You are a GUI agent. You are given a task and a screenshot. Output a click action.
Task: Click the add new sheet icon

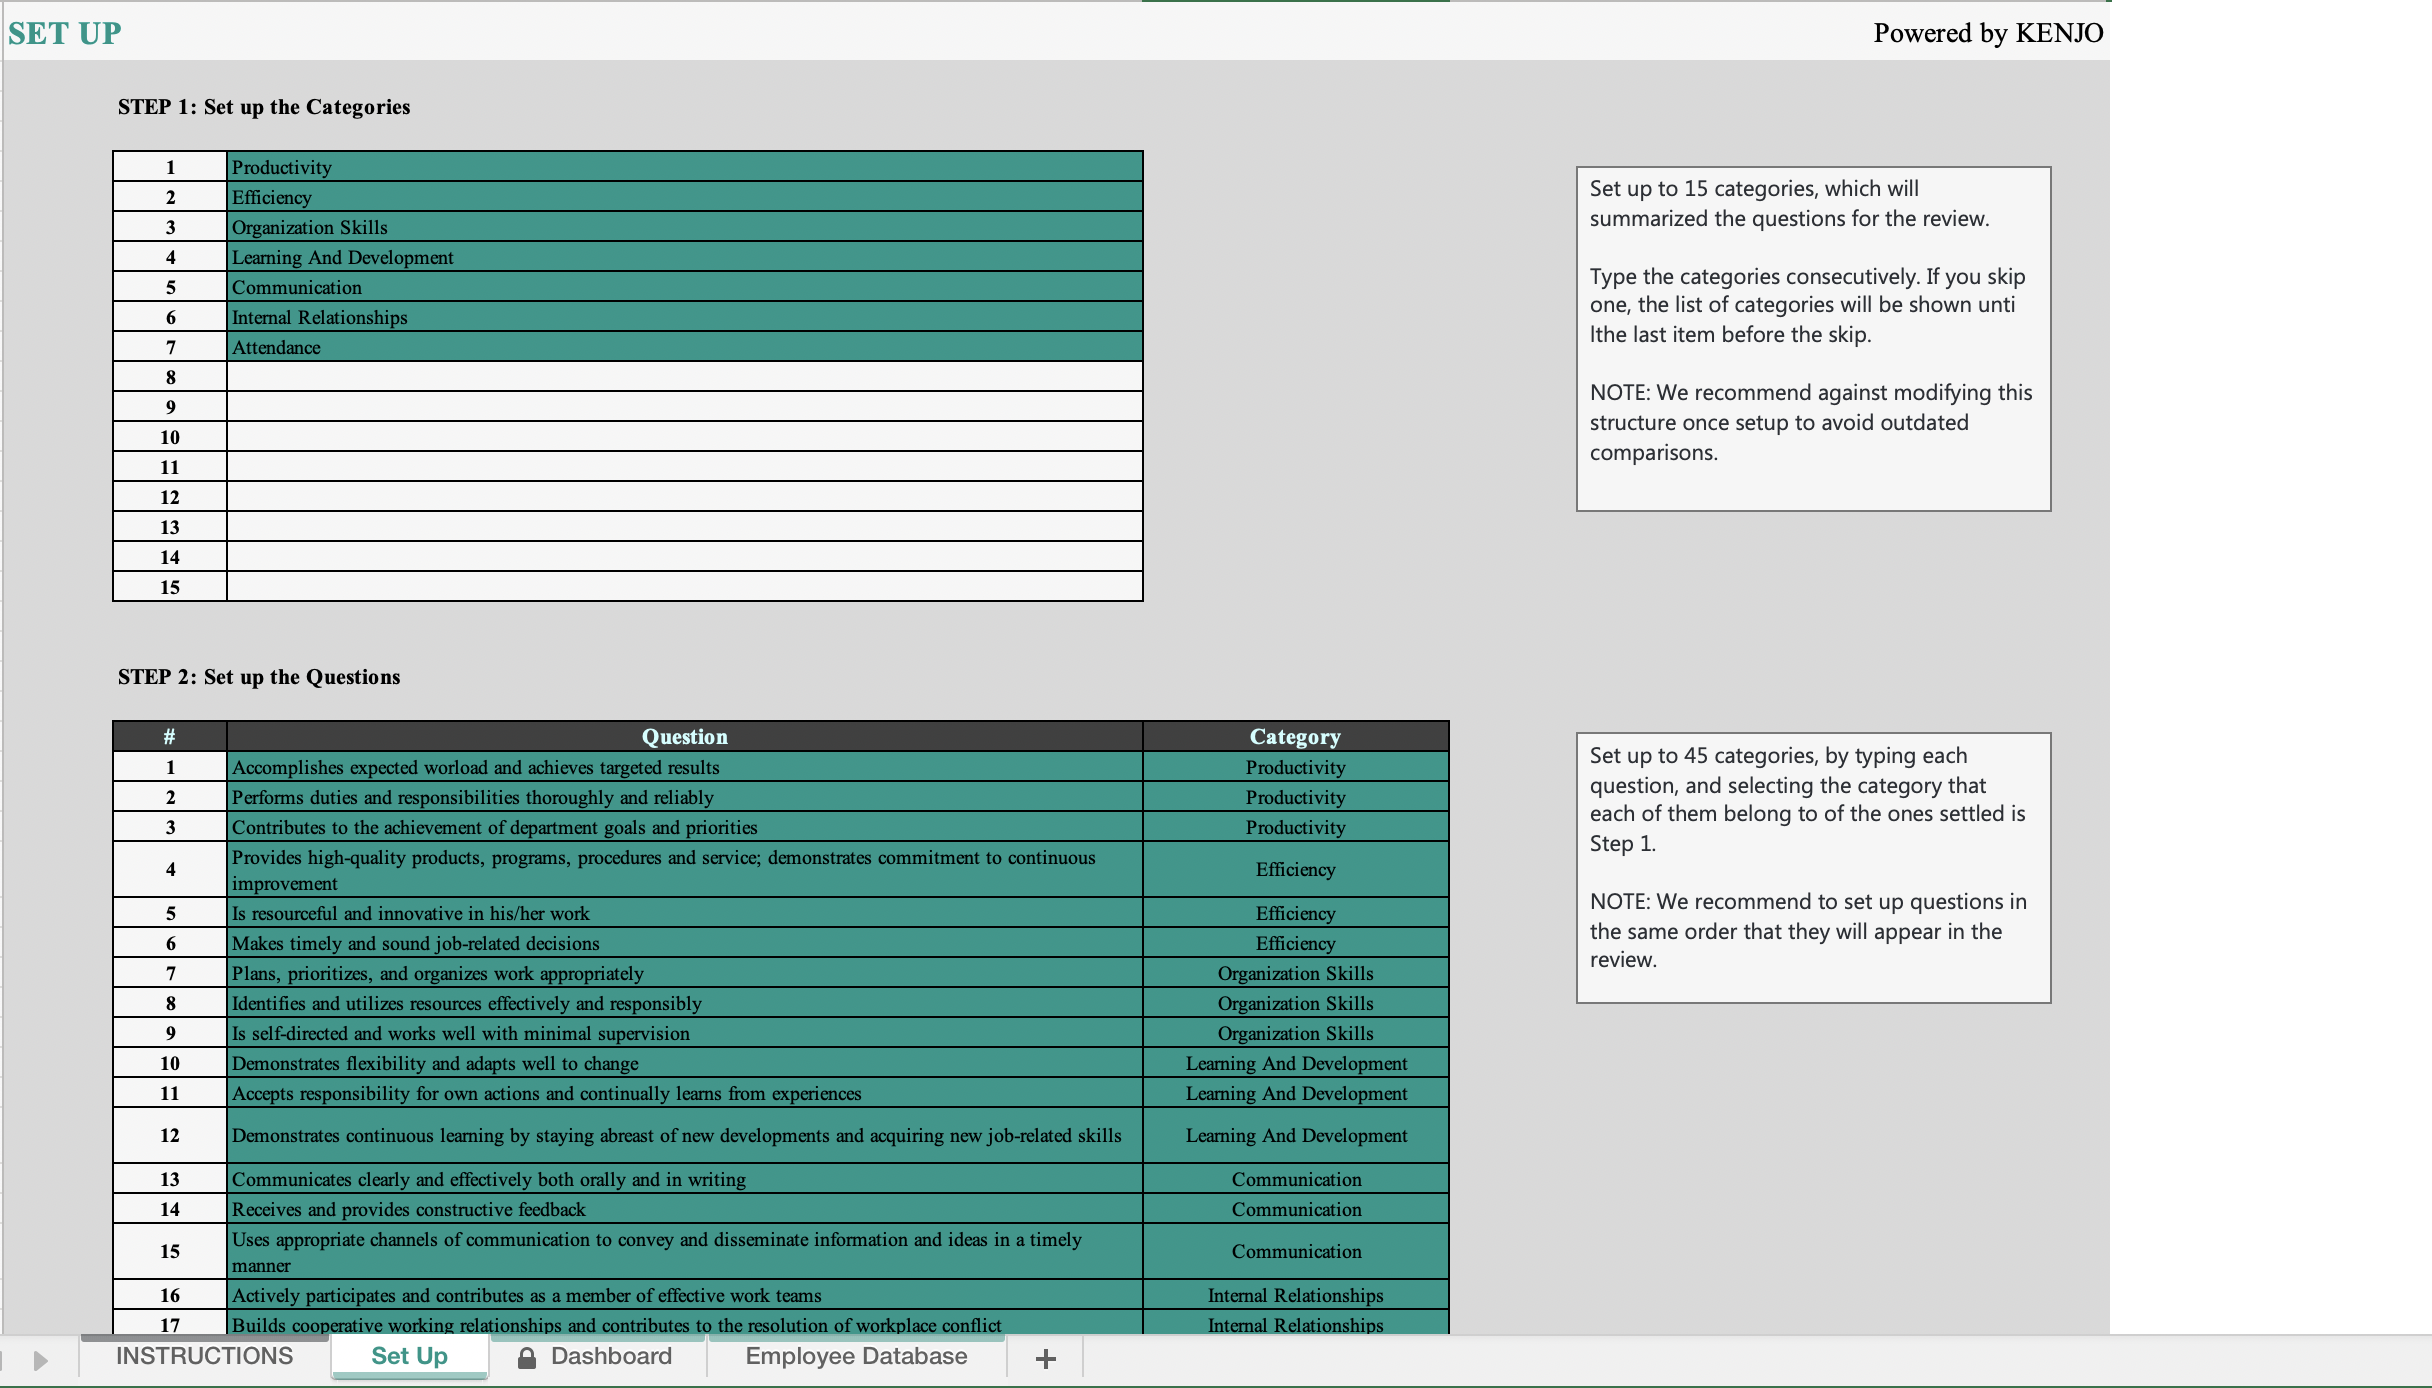1044,1355
